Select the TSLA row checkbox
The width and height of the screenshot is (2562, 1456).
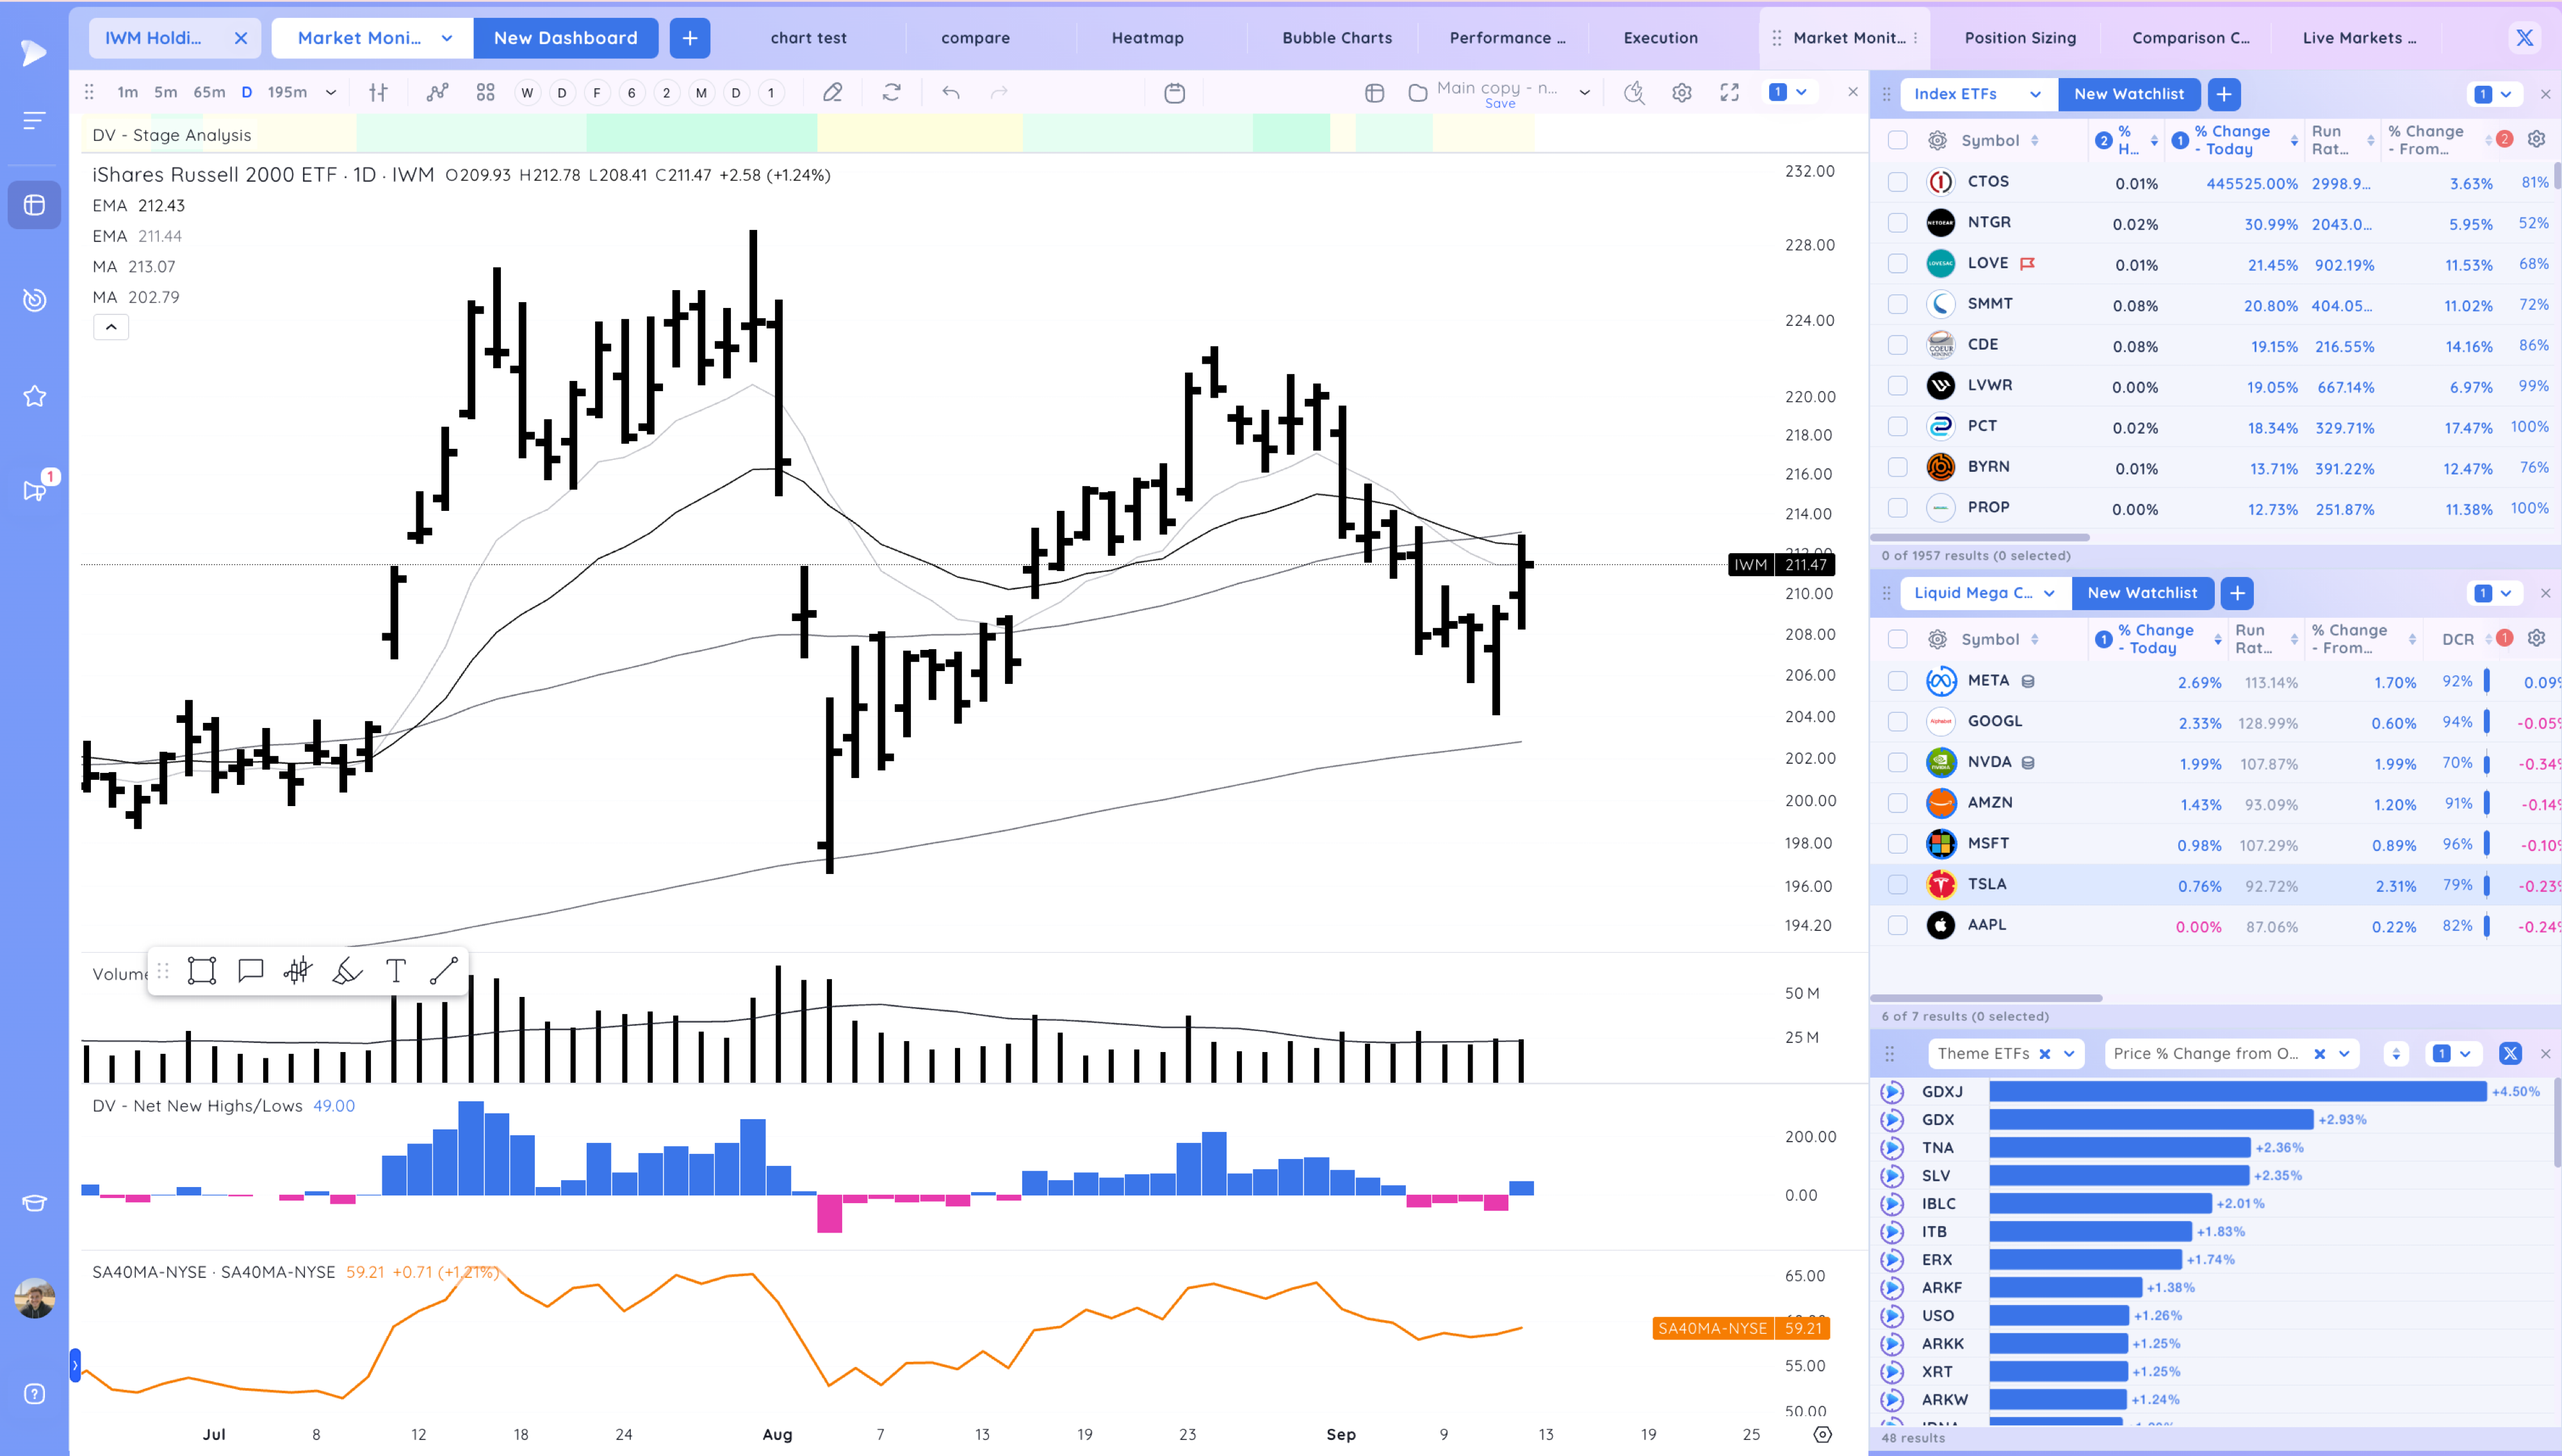pos(1897,884)
